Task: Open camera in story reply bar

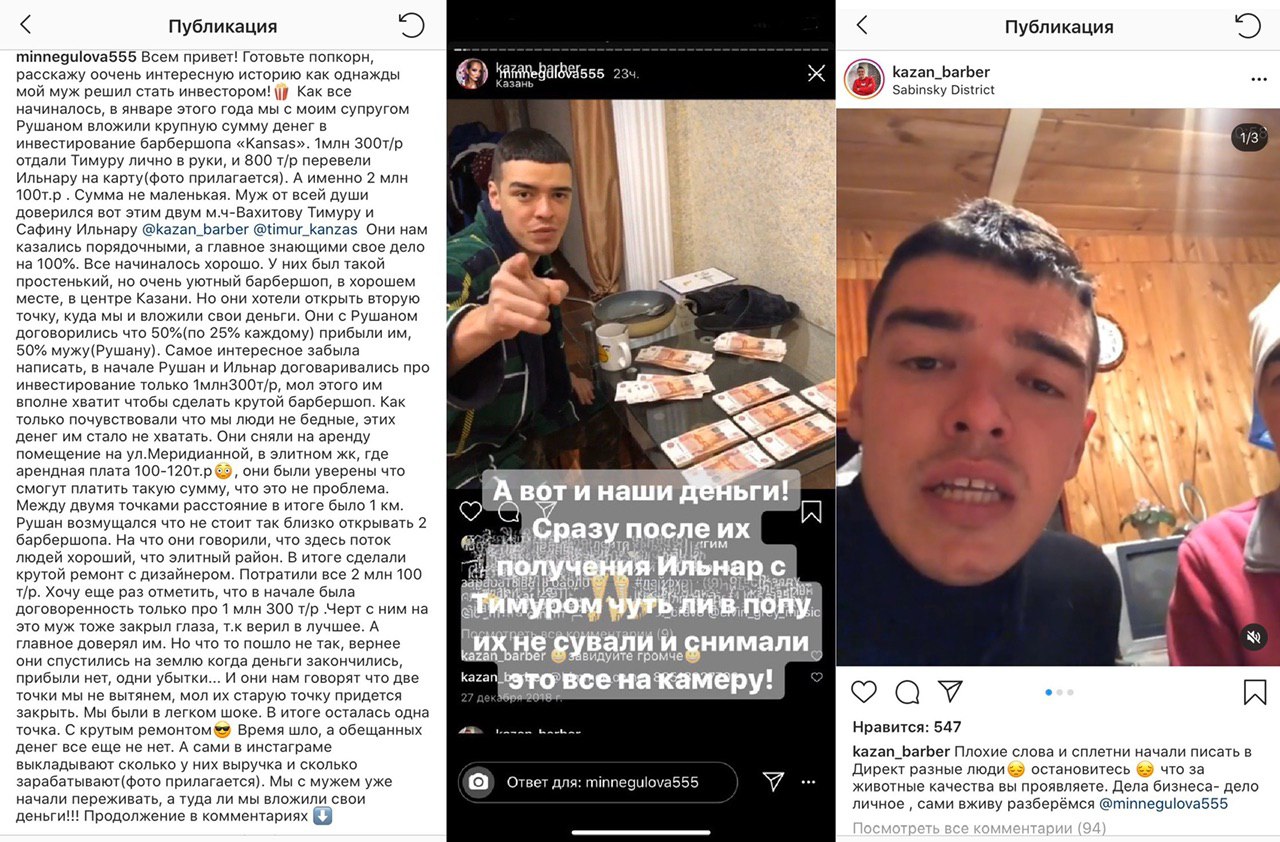Action: [479, 782]
